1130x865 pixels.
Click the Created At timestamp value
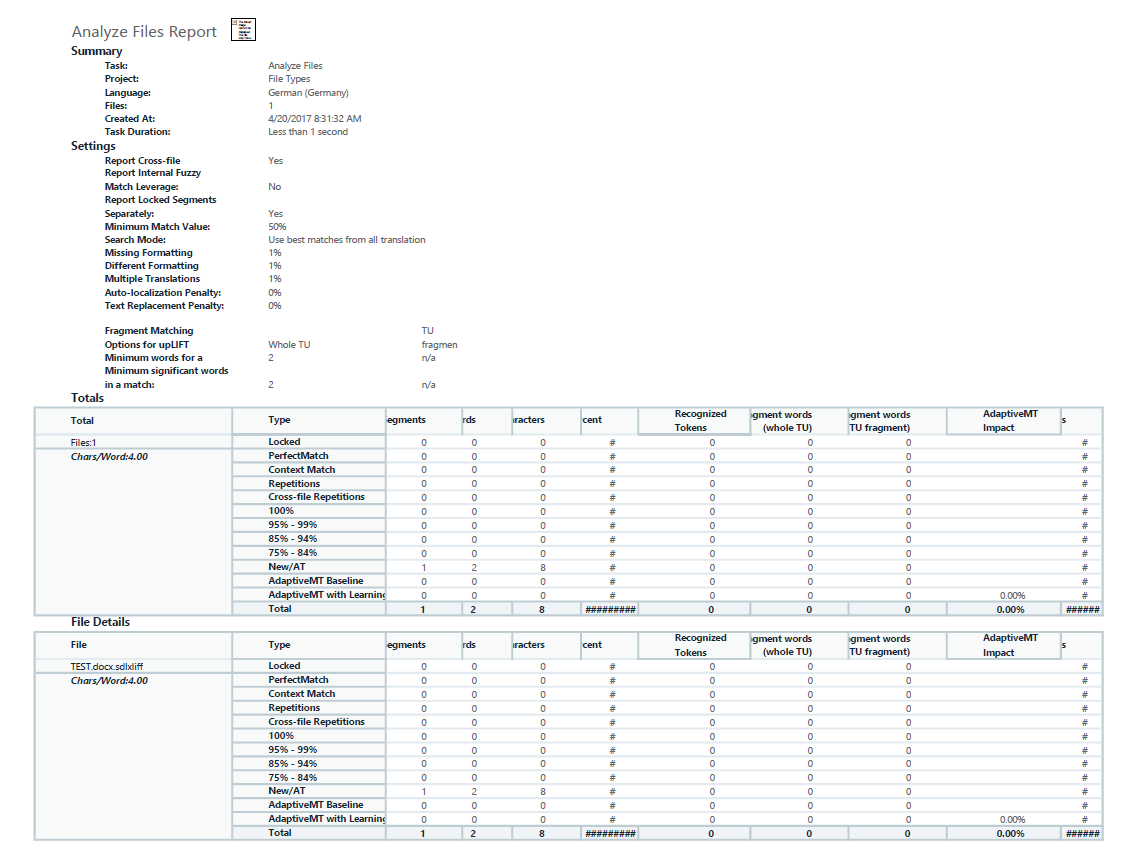coord(315,118)
